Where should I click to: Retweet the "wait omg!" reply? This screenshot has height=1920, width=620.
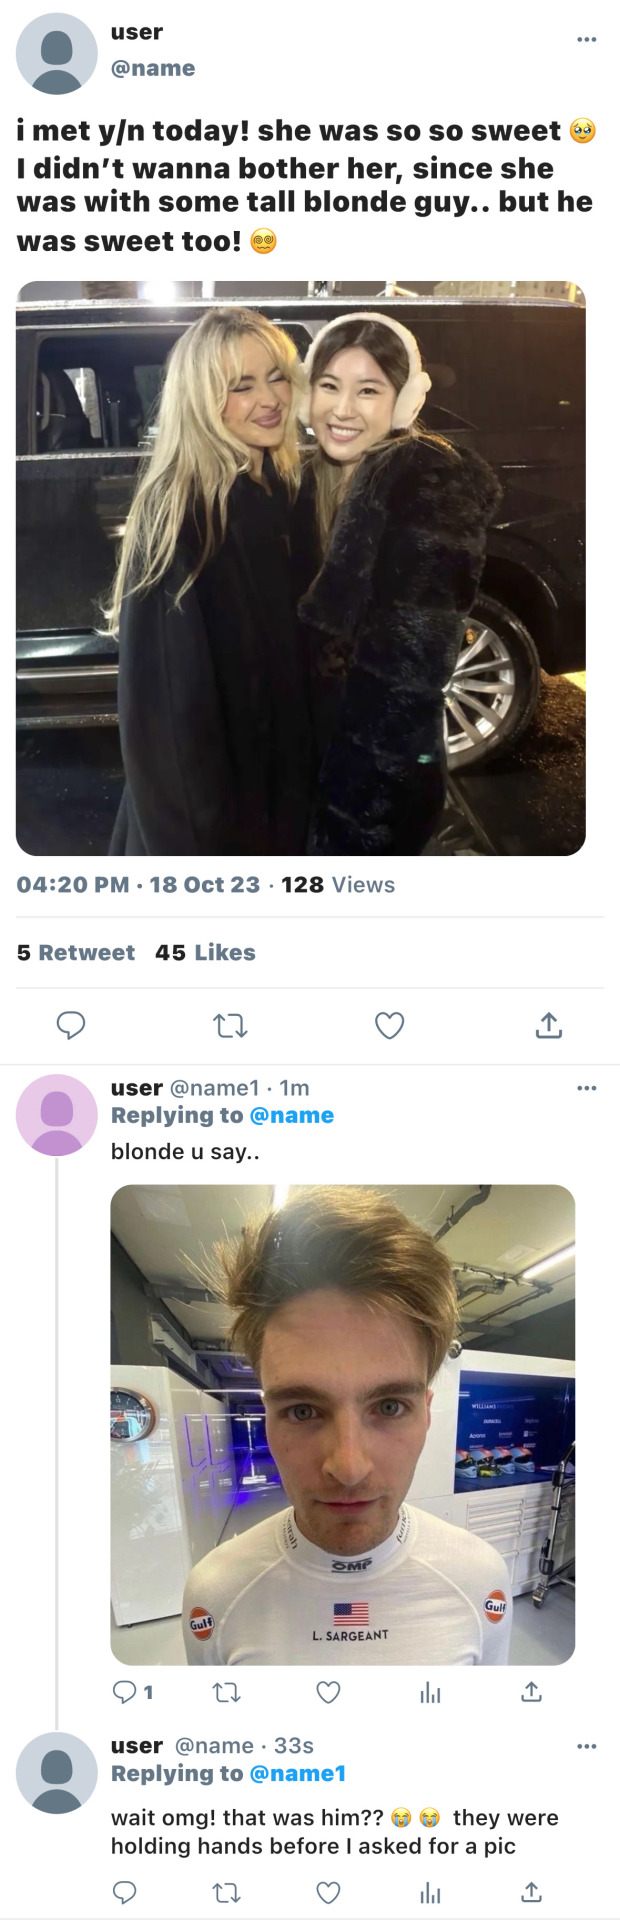227,1892
